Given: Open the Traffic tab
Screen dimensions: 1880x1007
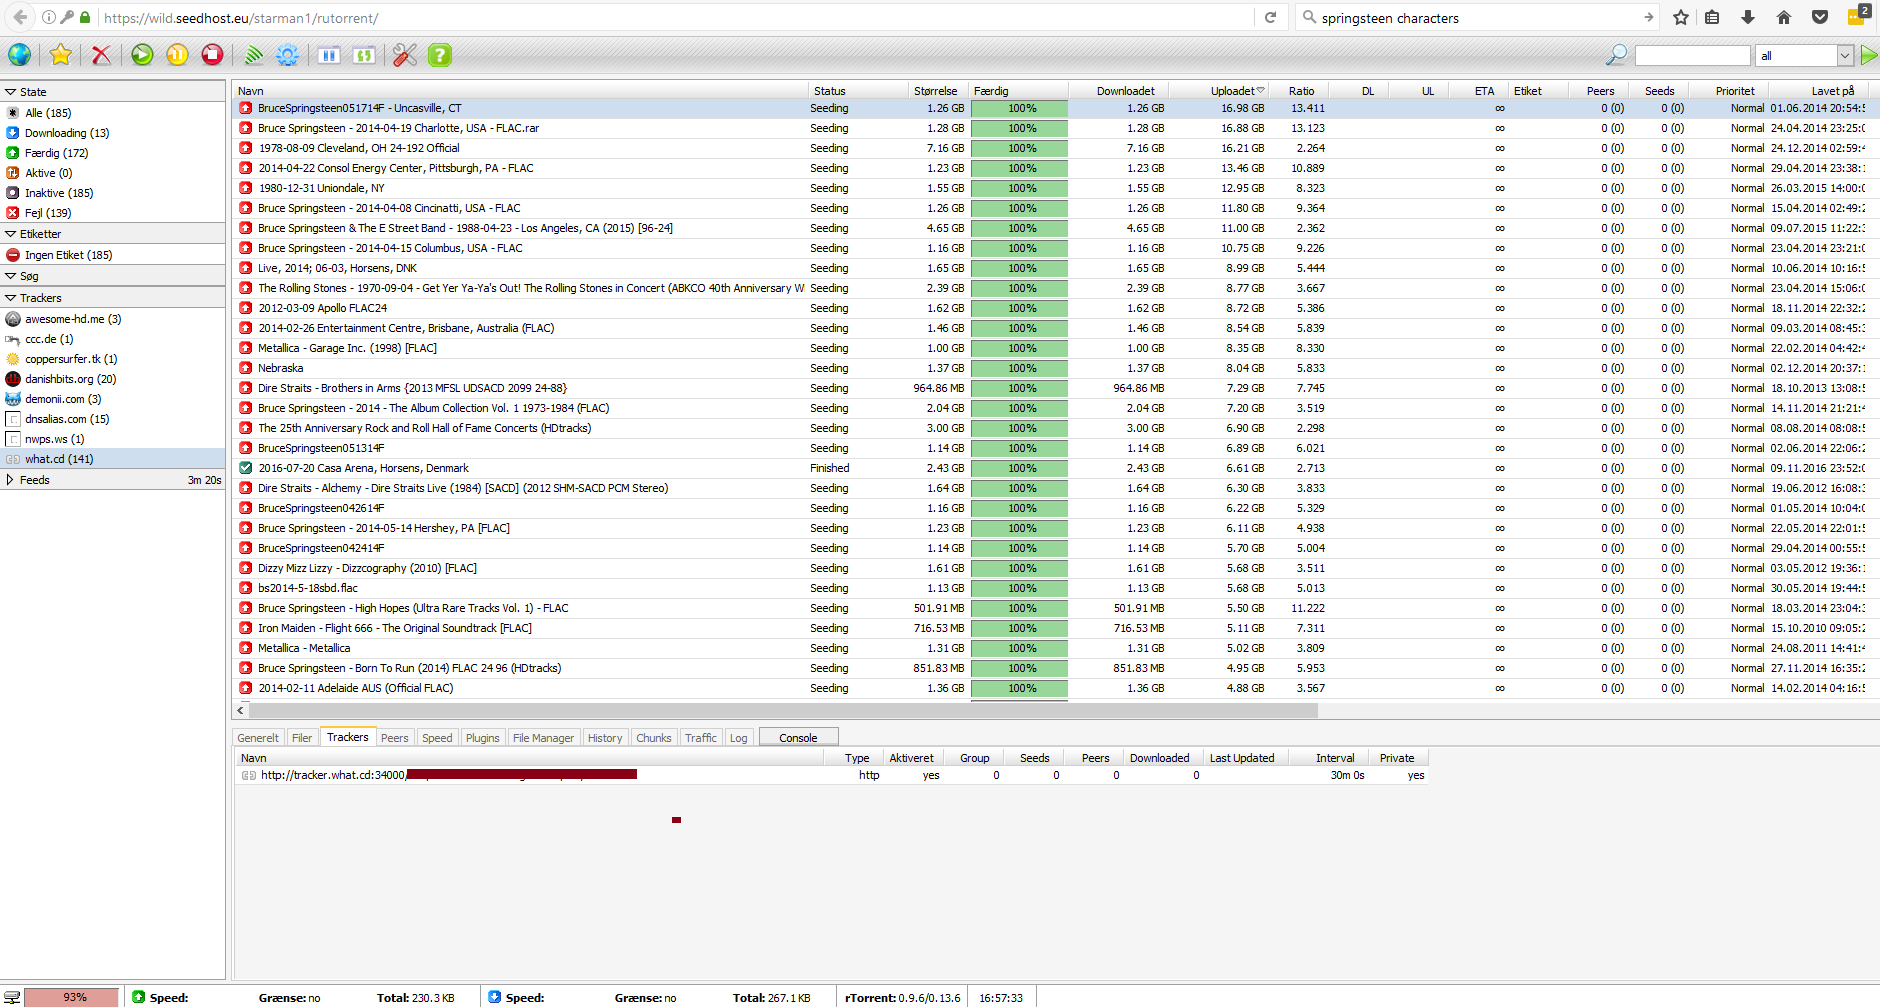Looking at the screenshot, I should click(701, 738).
